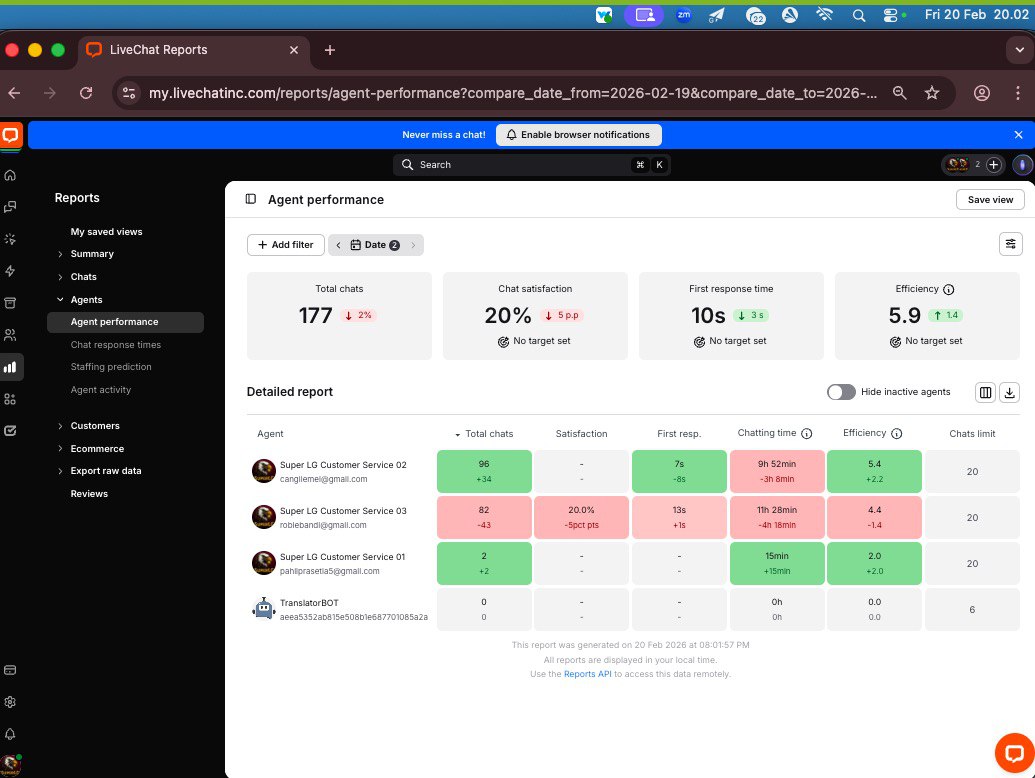Click the Wi-Fi status icon in menu bar
The image size is (1035, 778).
coord(824,15)
